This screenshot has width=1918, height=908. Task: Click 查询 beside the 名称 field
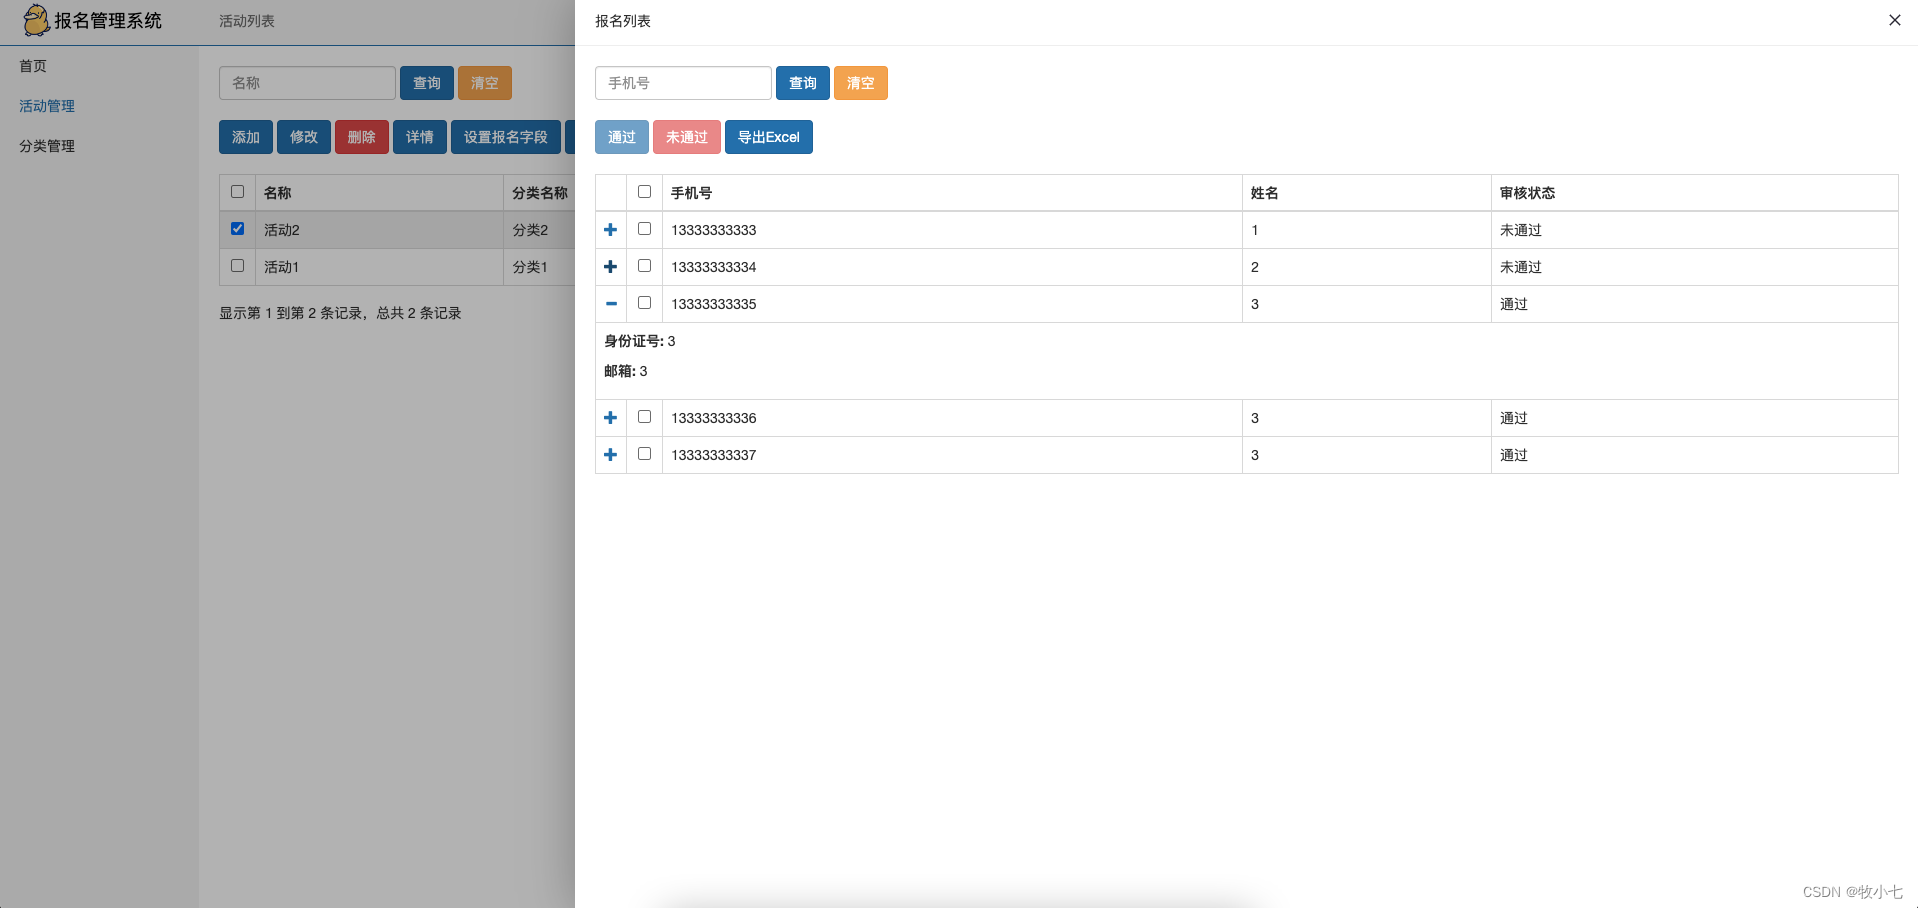(427, 83)
